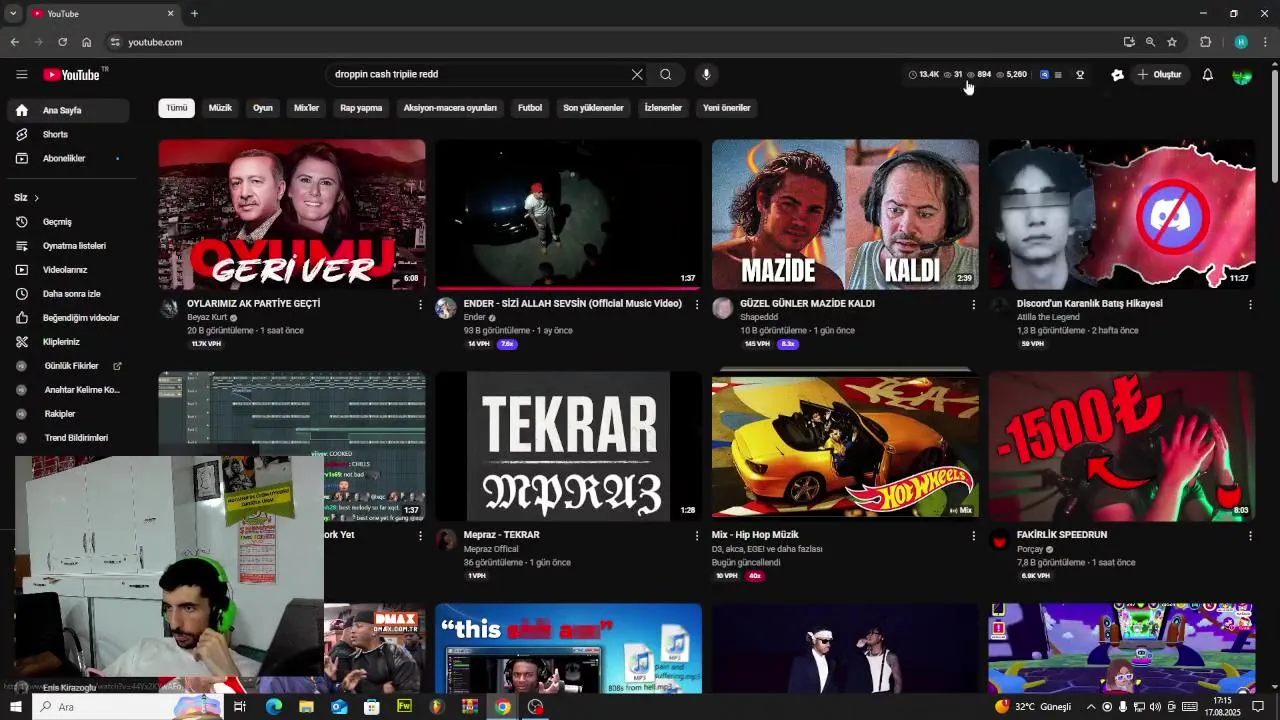Open the FAKİRLİK SPEEDRUN thumbnail
The image size is (1280, 720).
click(1121, 446)
